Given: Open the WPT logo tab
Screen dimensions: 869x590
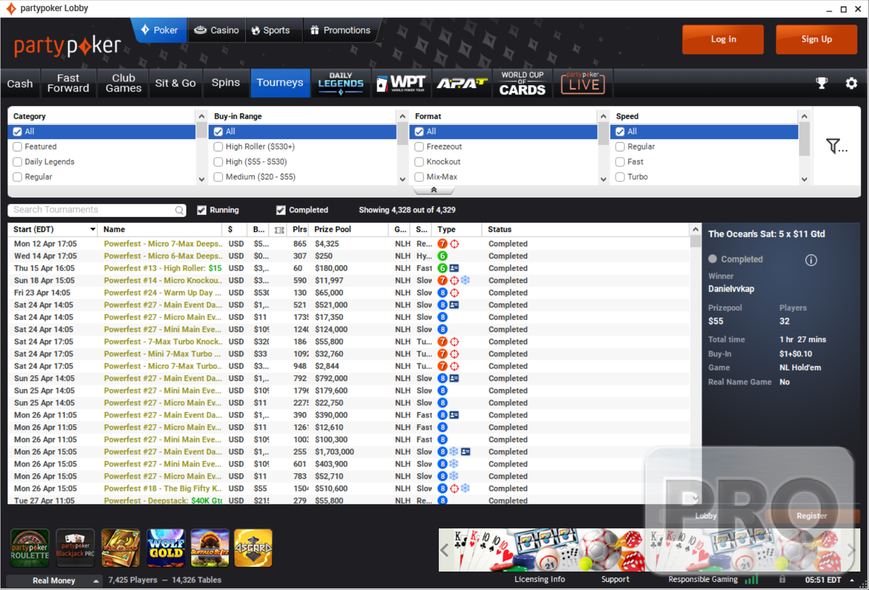Looking at the screenshot, I should pos(401,83).
